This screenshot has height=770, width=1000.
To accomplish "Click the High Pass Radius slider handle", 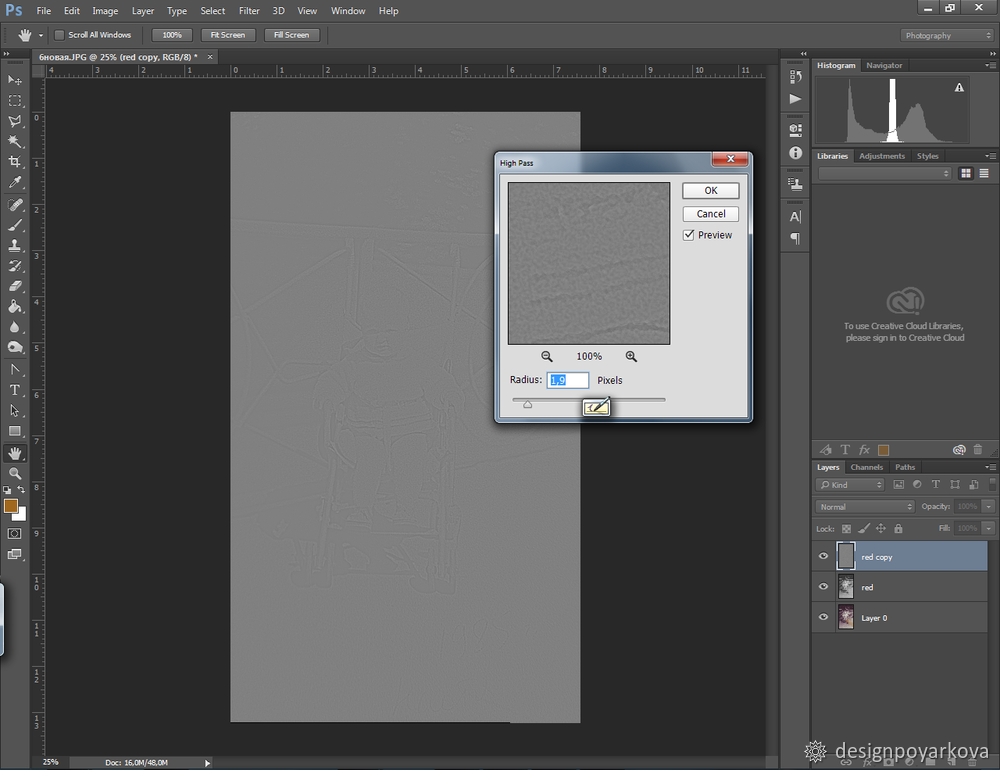I will pos(527,404).
